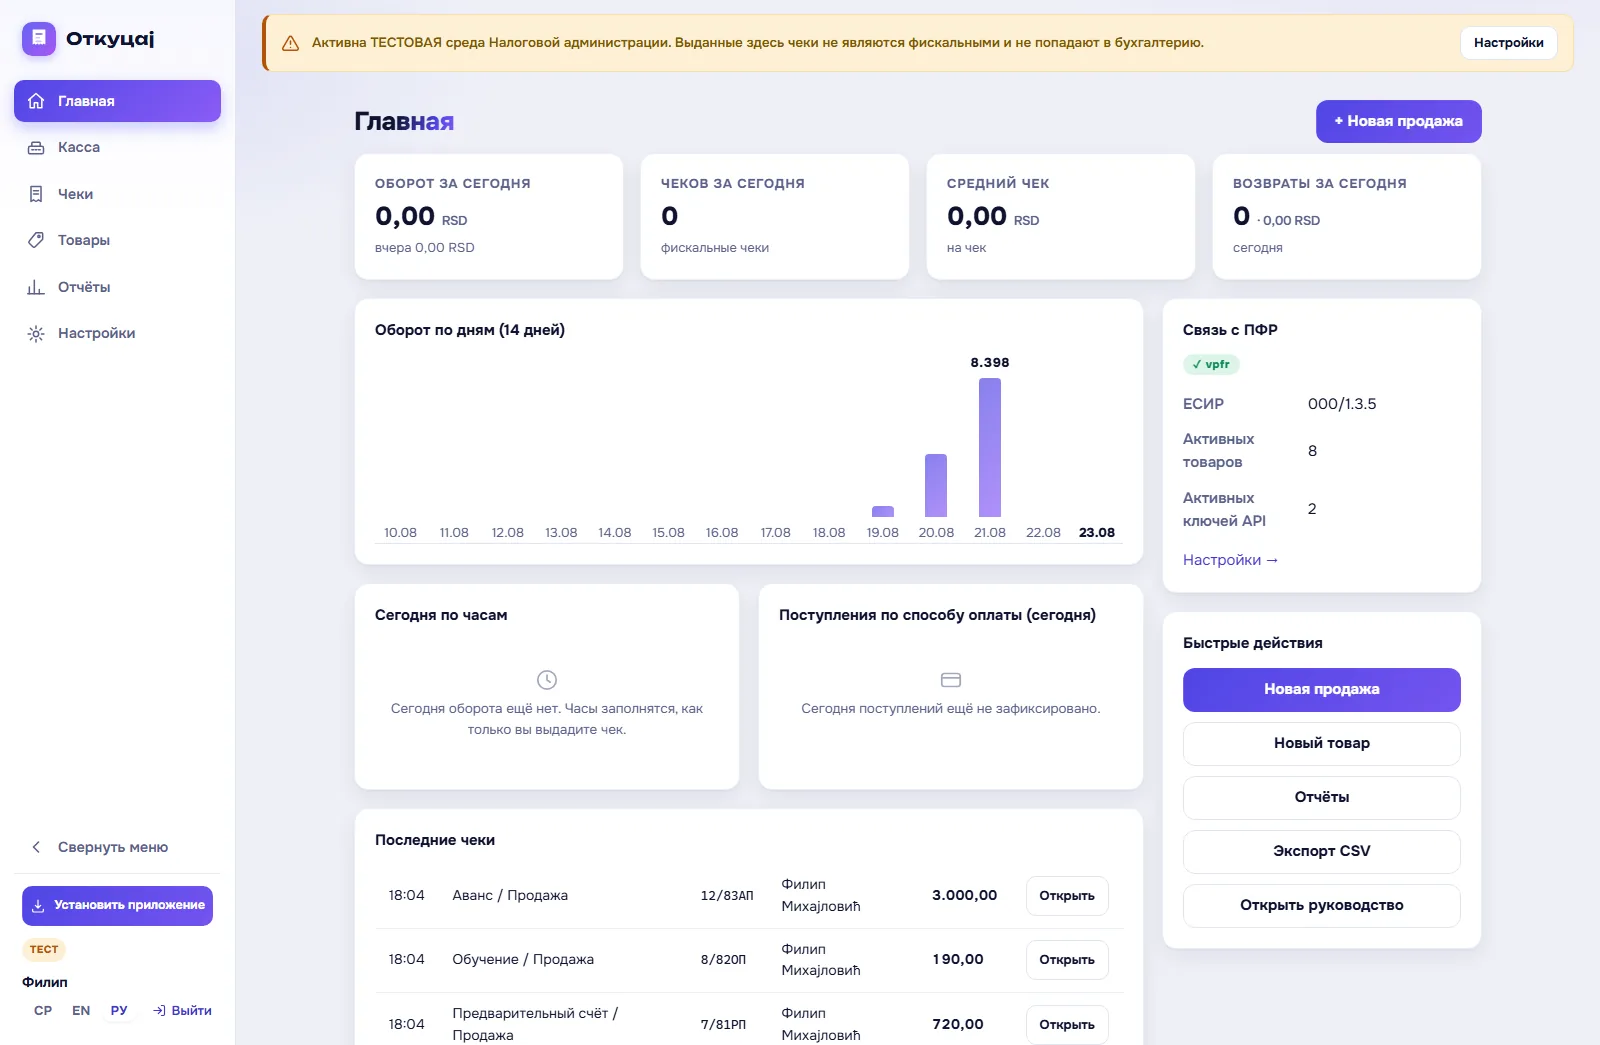Click the receipt icon next to Чеки
The image size is (1600, 1045).
click(x=36, y=194)
